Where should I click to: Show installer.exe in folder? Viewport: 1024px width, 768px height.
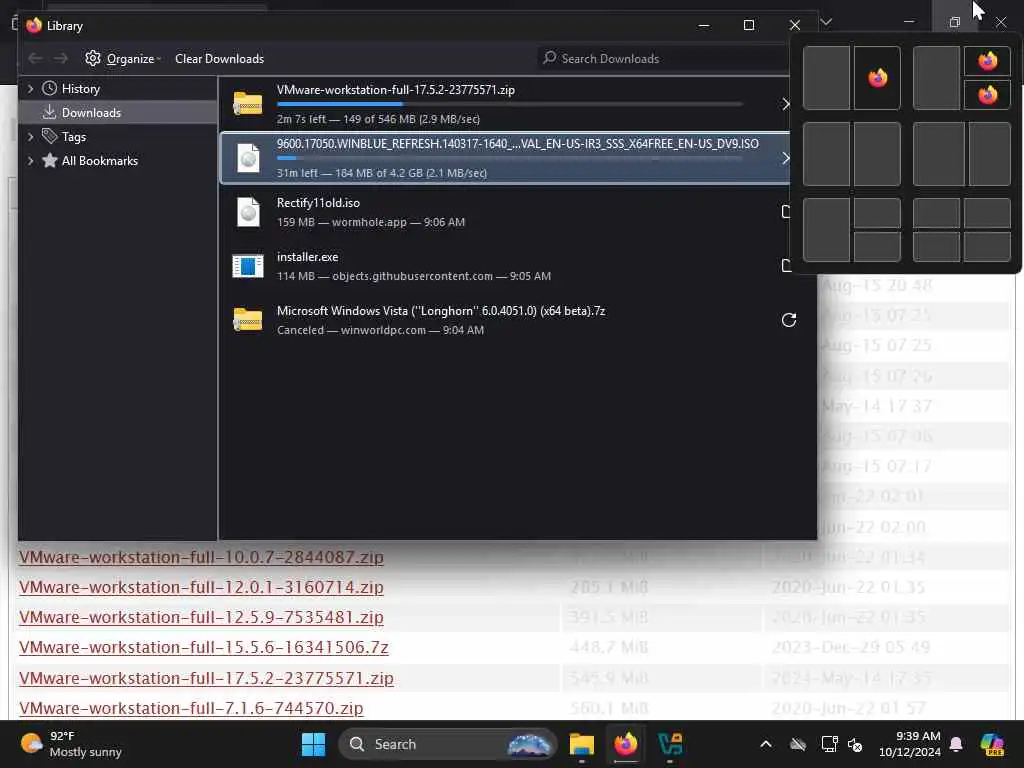(x=786, y=266)
